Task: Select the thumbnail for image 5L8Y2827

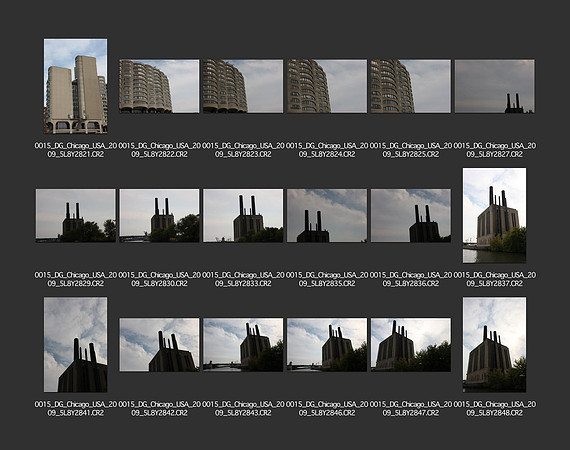Action: pos(494,86)
